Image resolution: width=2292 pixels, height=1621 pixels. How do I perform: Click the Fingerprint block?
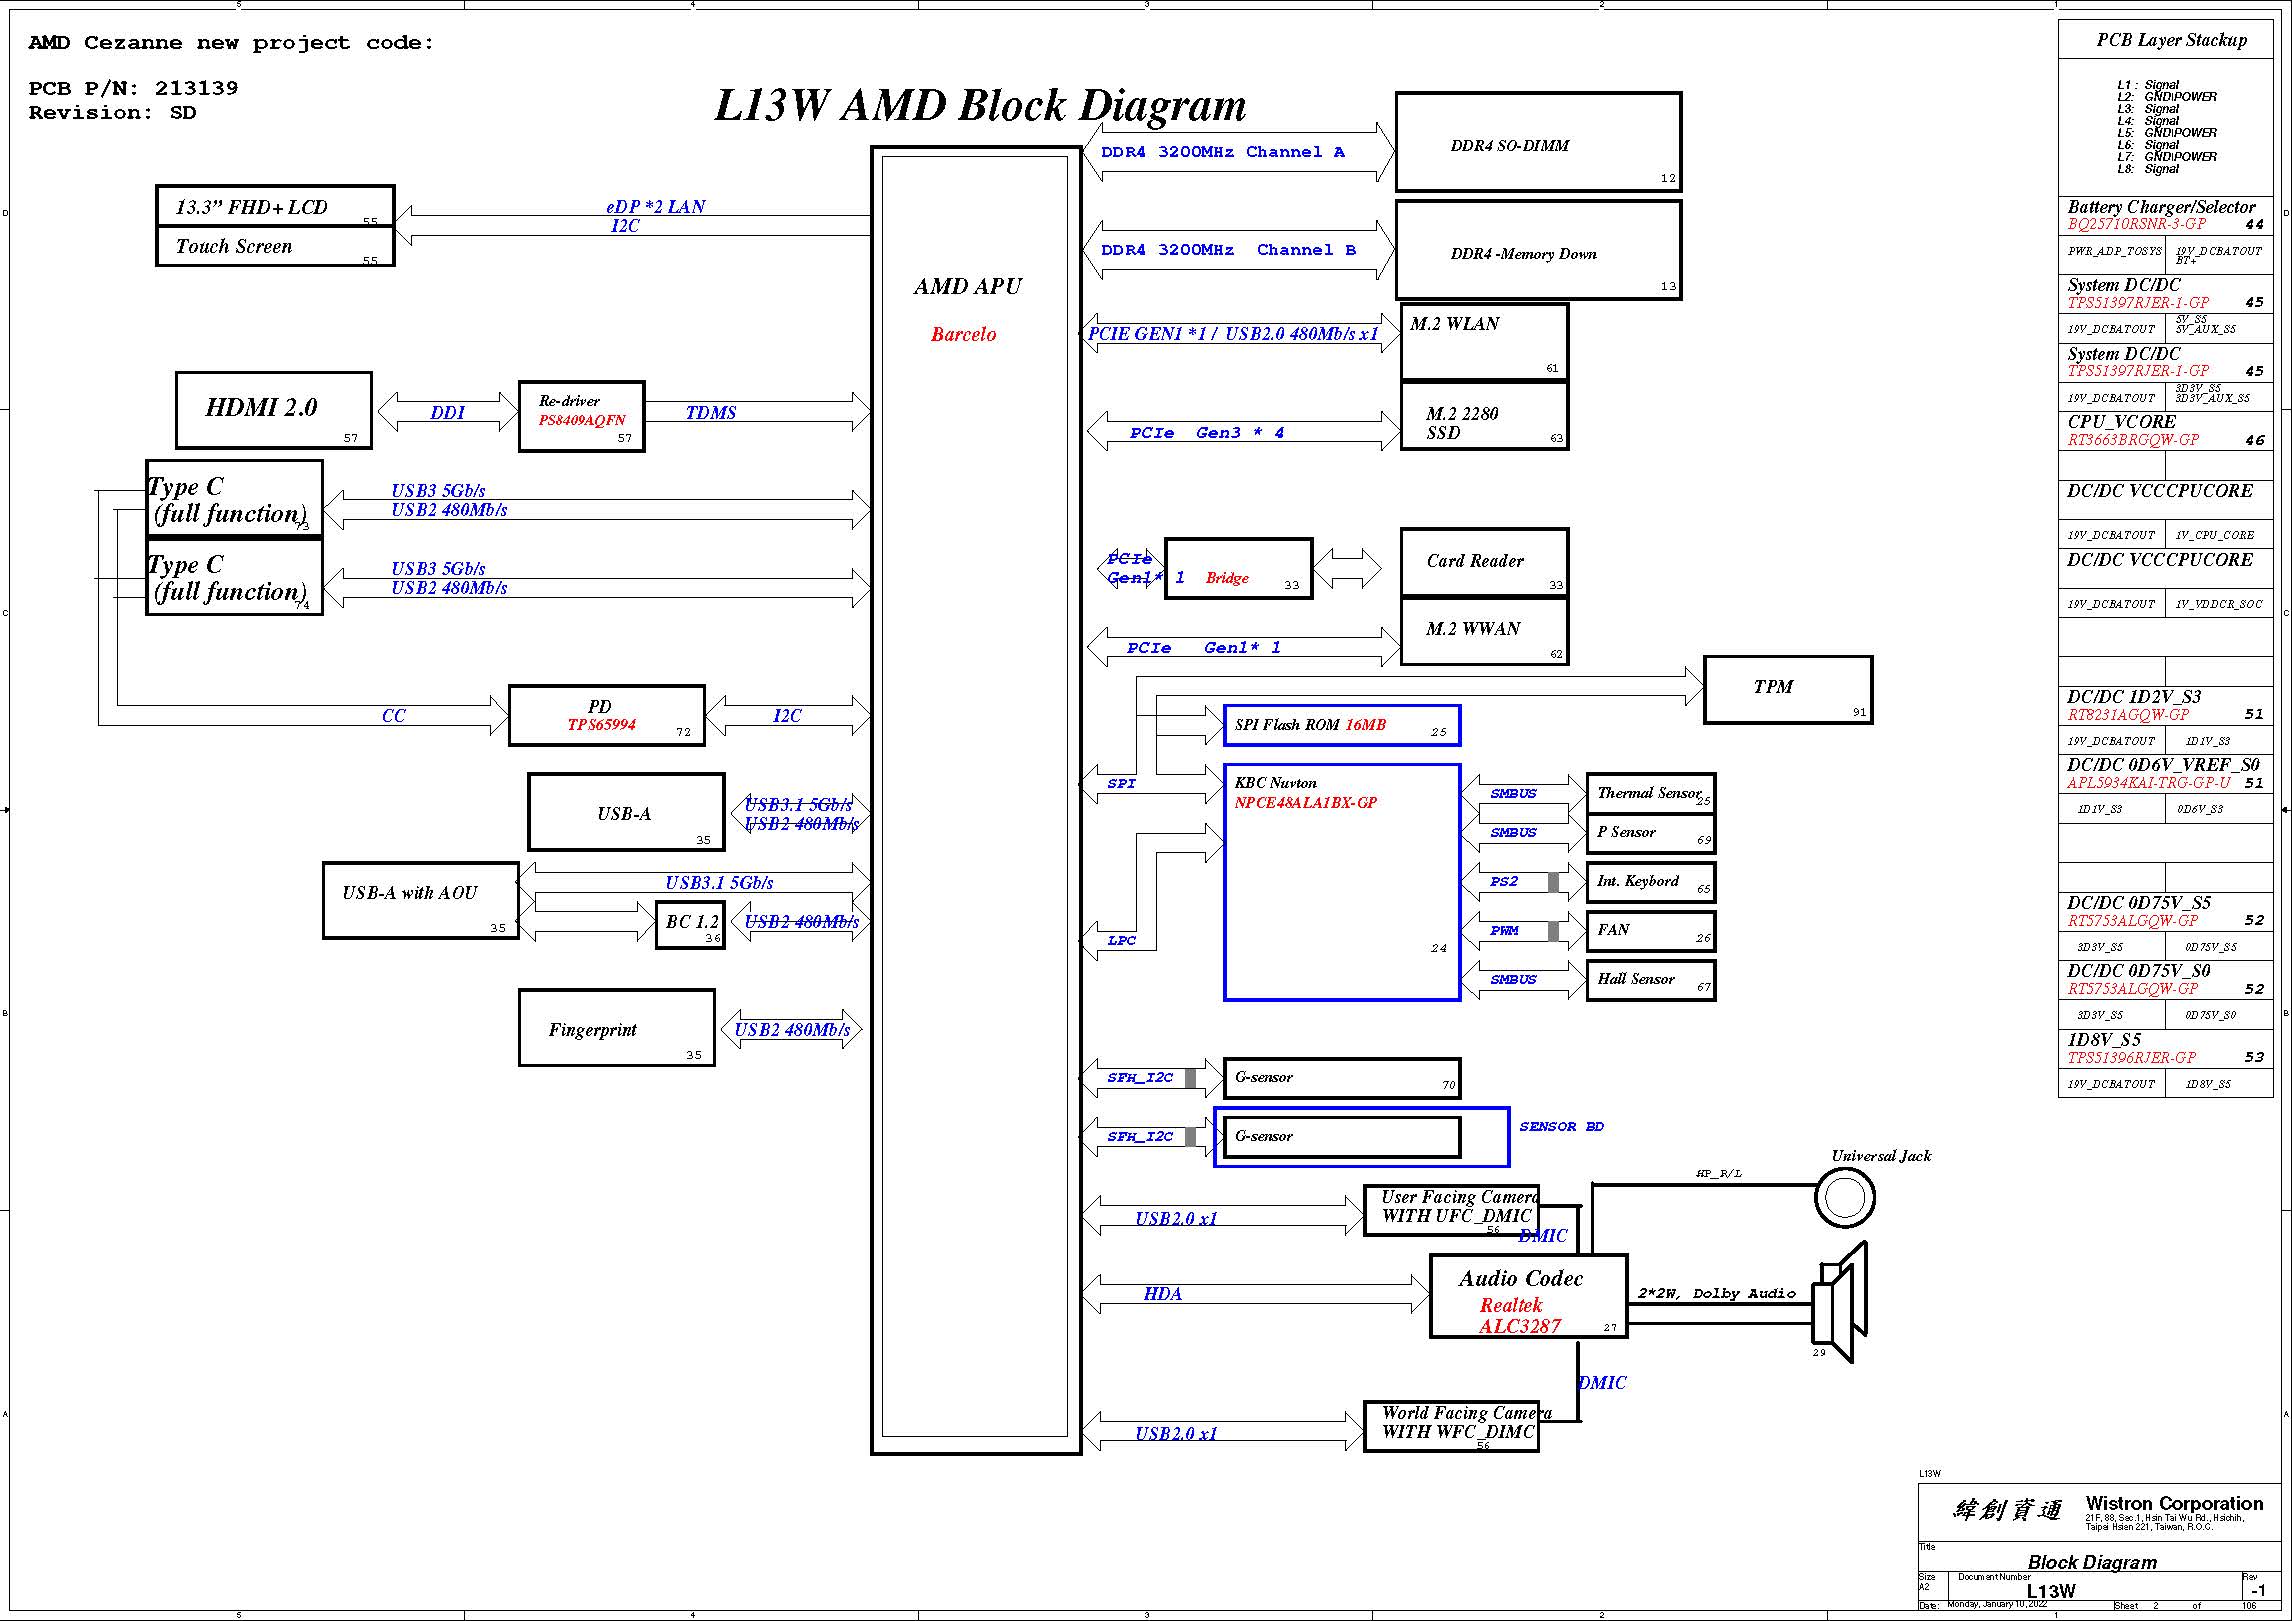(x=616, y=1028)
